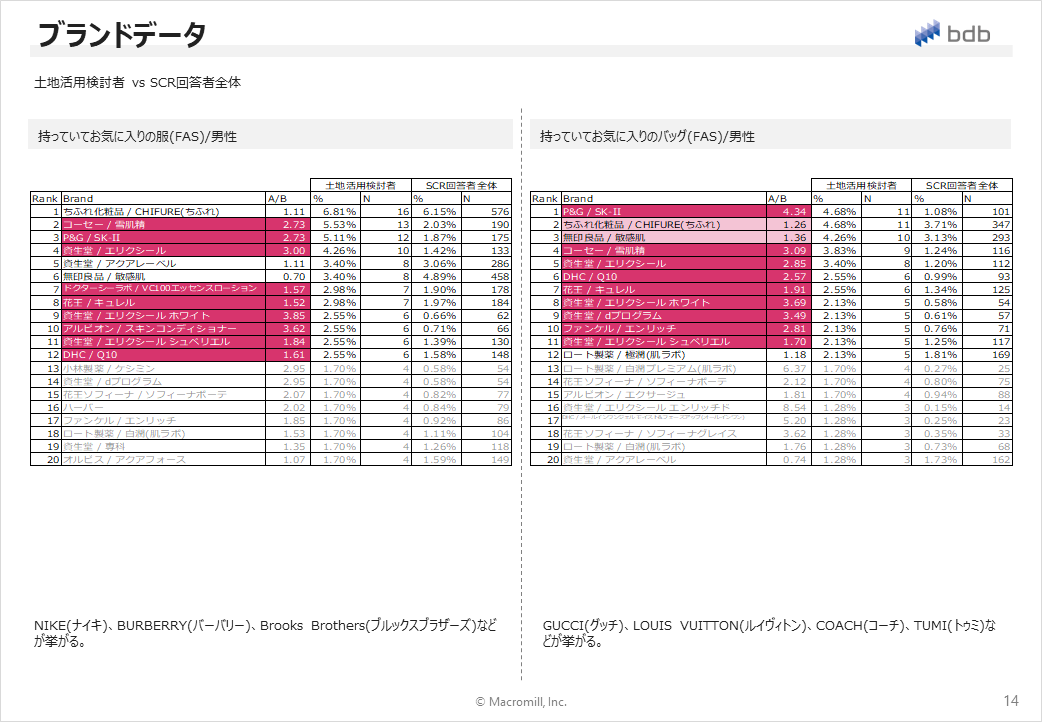Image resolution: width=1042 pixels, height=722 pixels.
Task: Select the 1.08% cell
Action: (937, 211)
